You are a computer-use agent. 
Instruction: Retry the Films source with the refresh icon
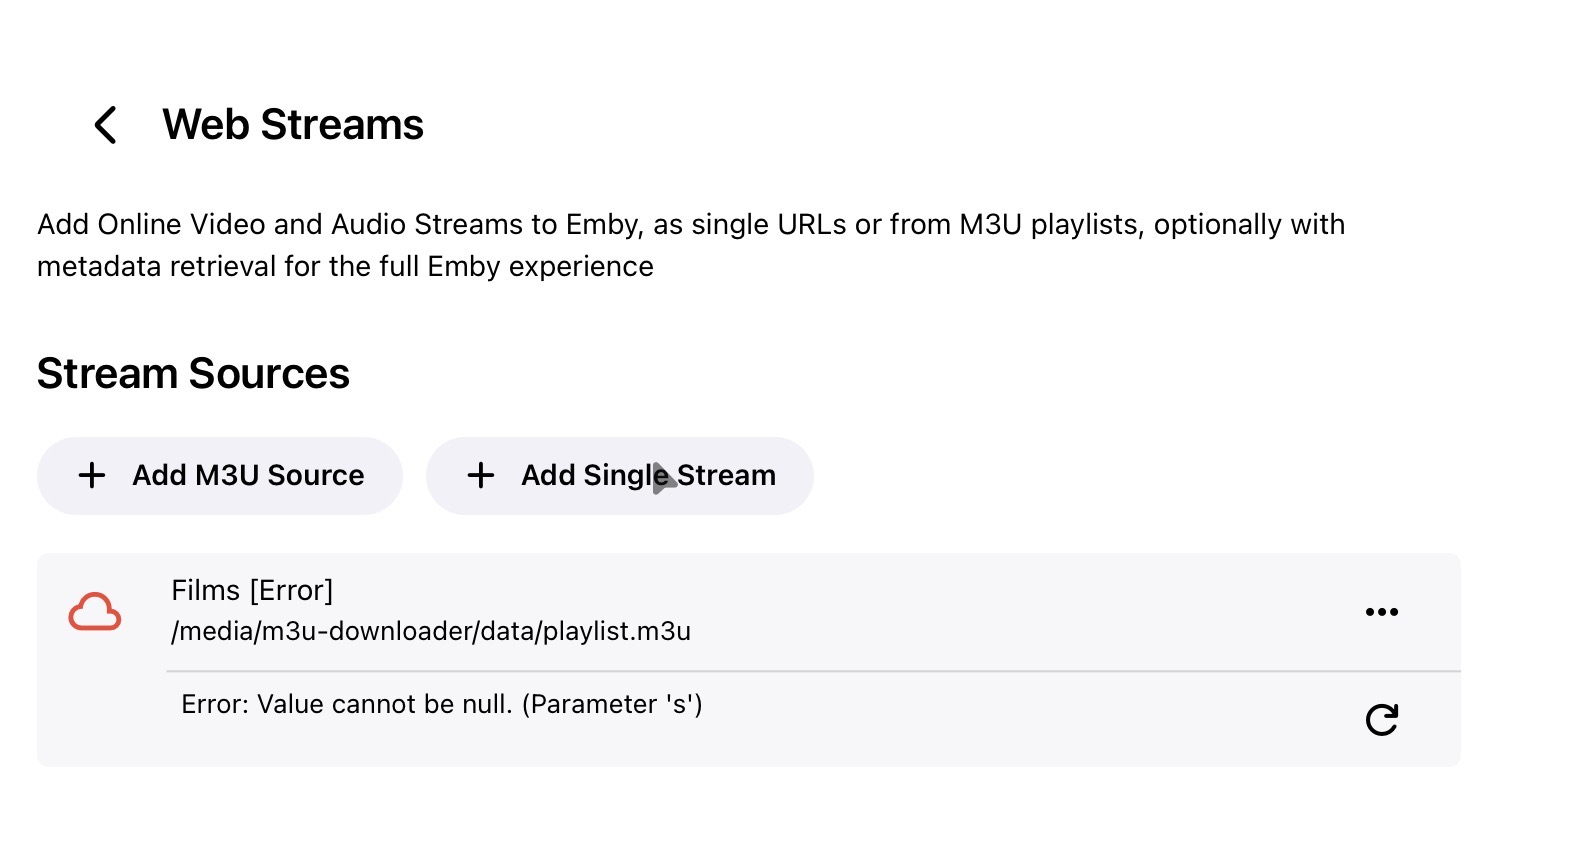pos(1381,720)
